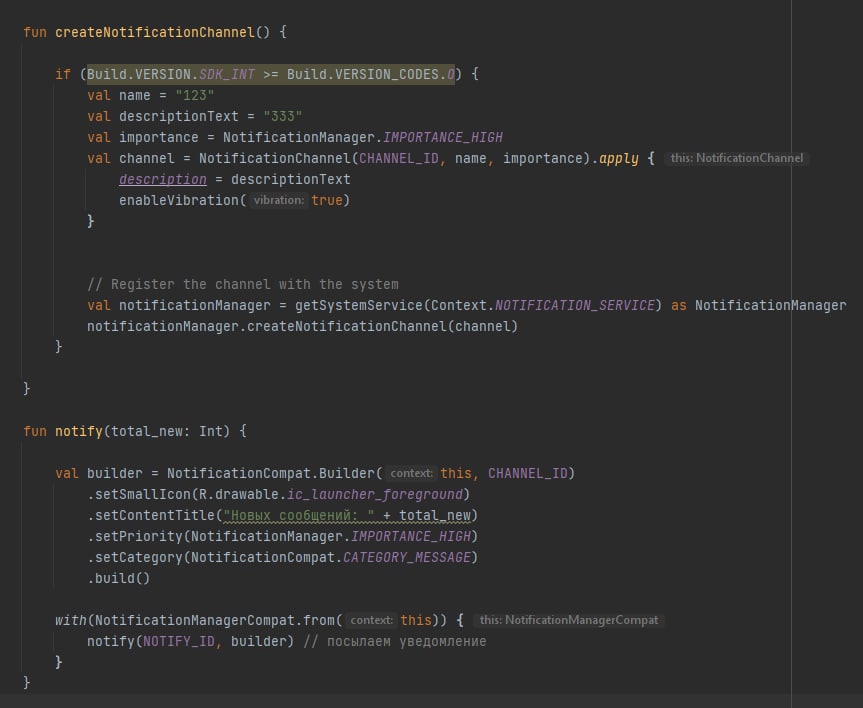Click NOTIFY_ID in the notify call

[x=179, y=641]
